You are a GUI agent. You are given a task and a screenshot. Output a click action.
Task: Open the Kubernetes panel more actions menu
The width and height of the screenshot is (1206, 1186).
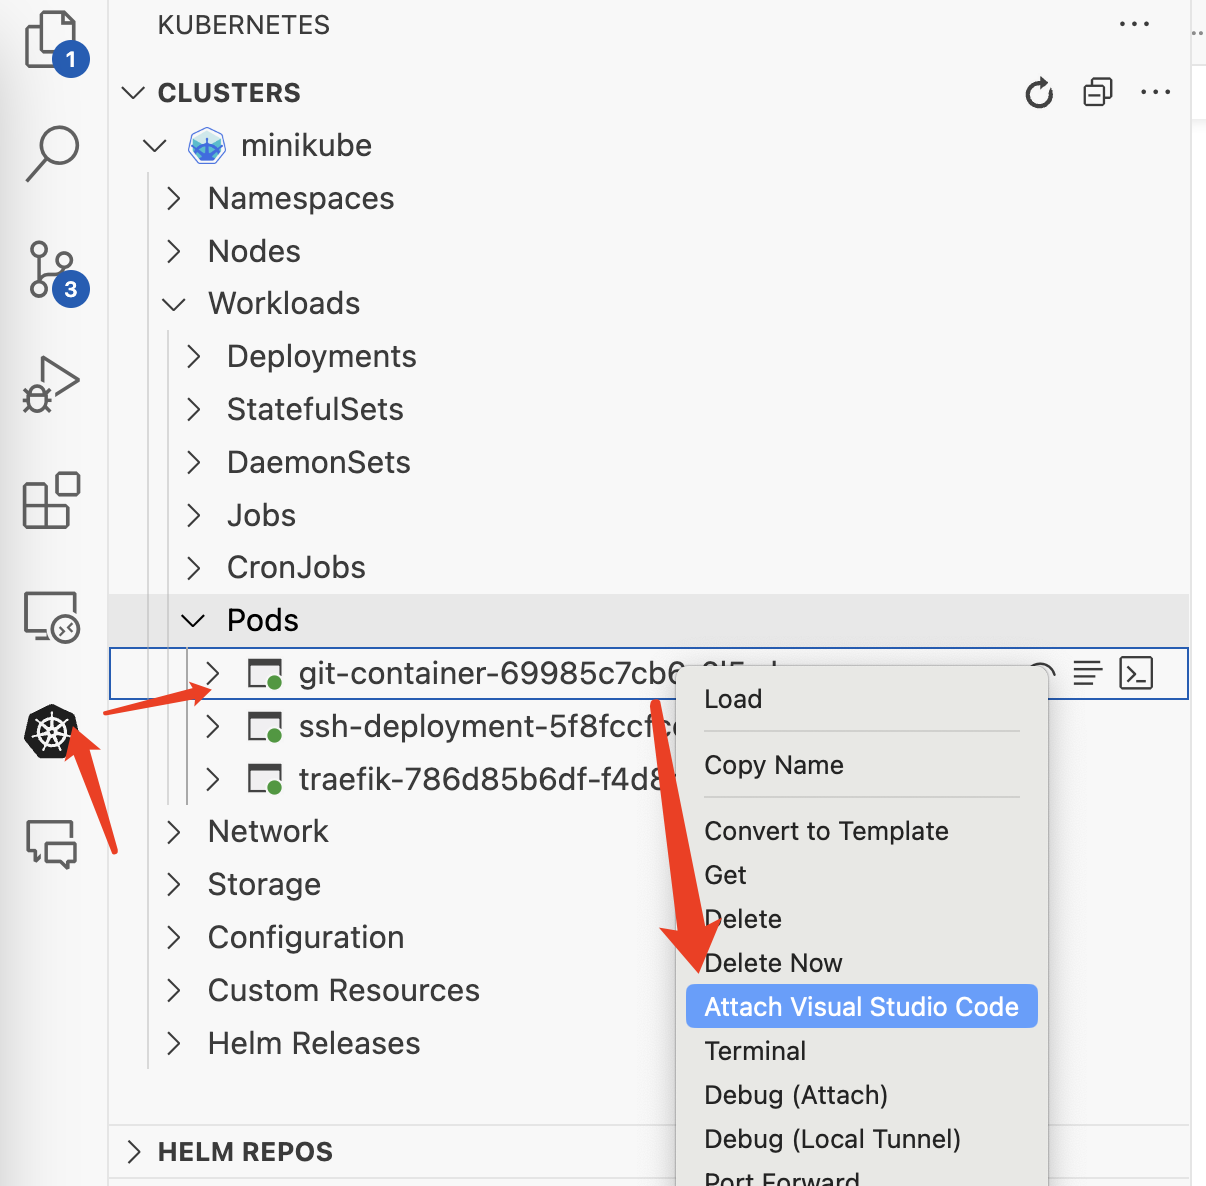click(x=1134, y=24)
